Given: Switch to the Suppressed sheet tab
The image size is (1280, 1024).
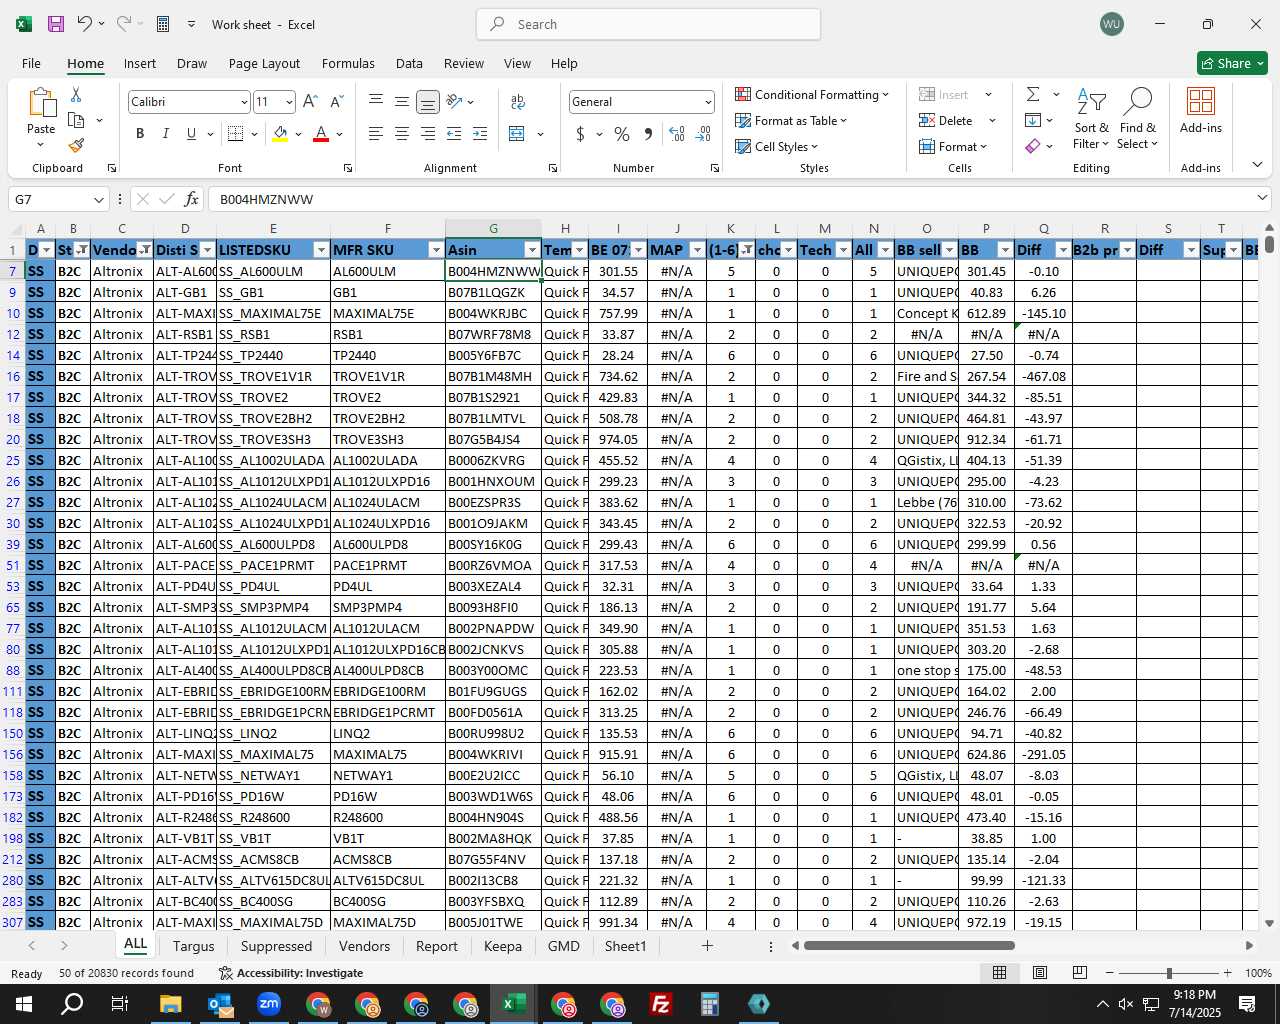Looking at the screenshot, I should click(276, 946).
